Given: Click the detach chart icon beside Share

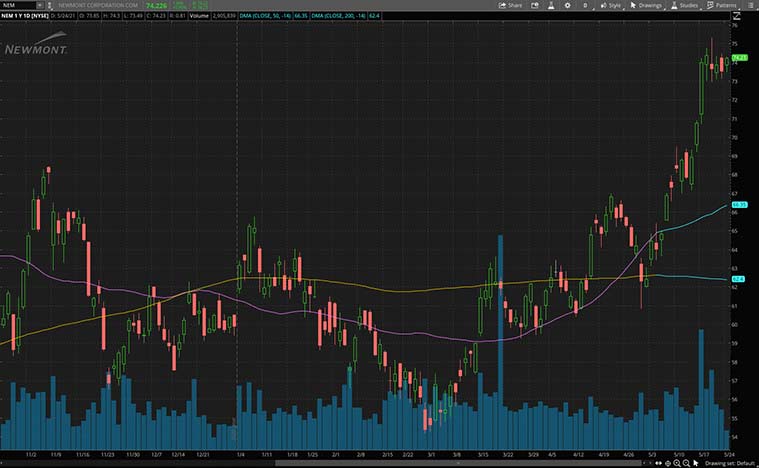Looking at the screenshot, I should point(534,5).
